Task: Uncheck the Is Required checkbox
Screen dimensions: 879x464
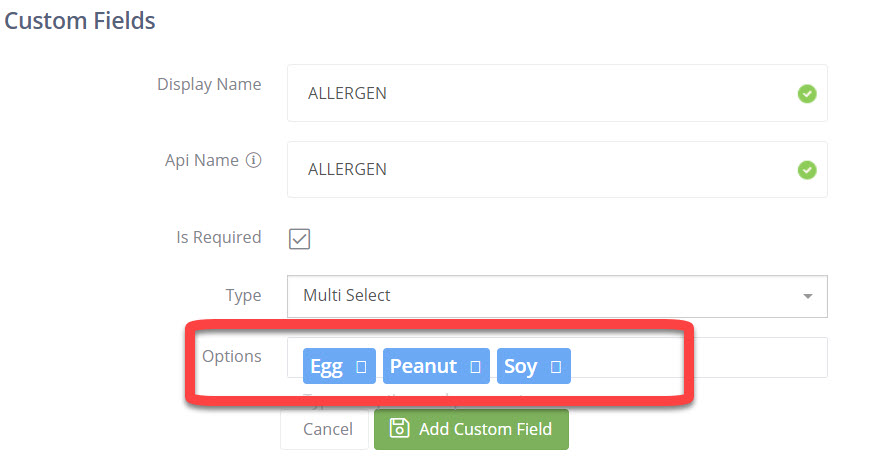Action: (299, 239)
